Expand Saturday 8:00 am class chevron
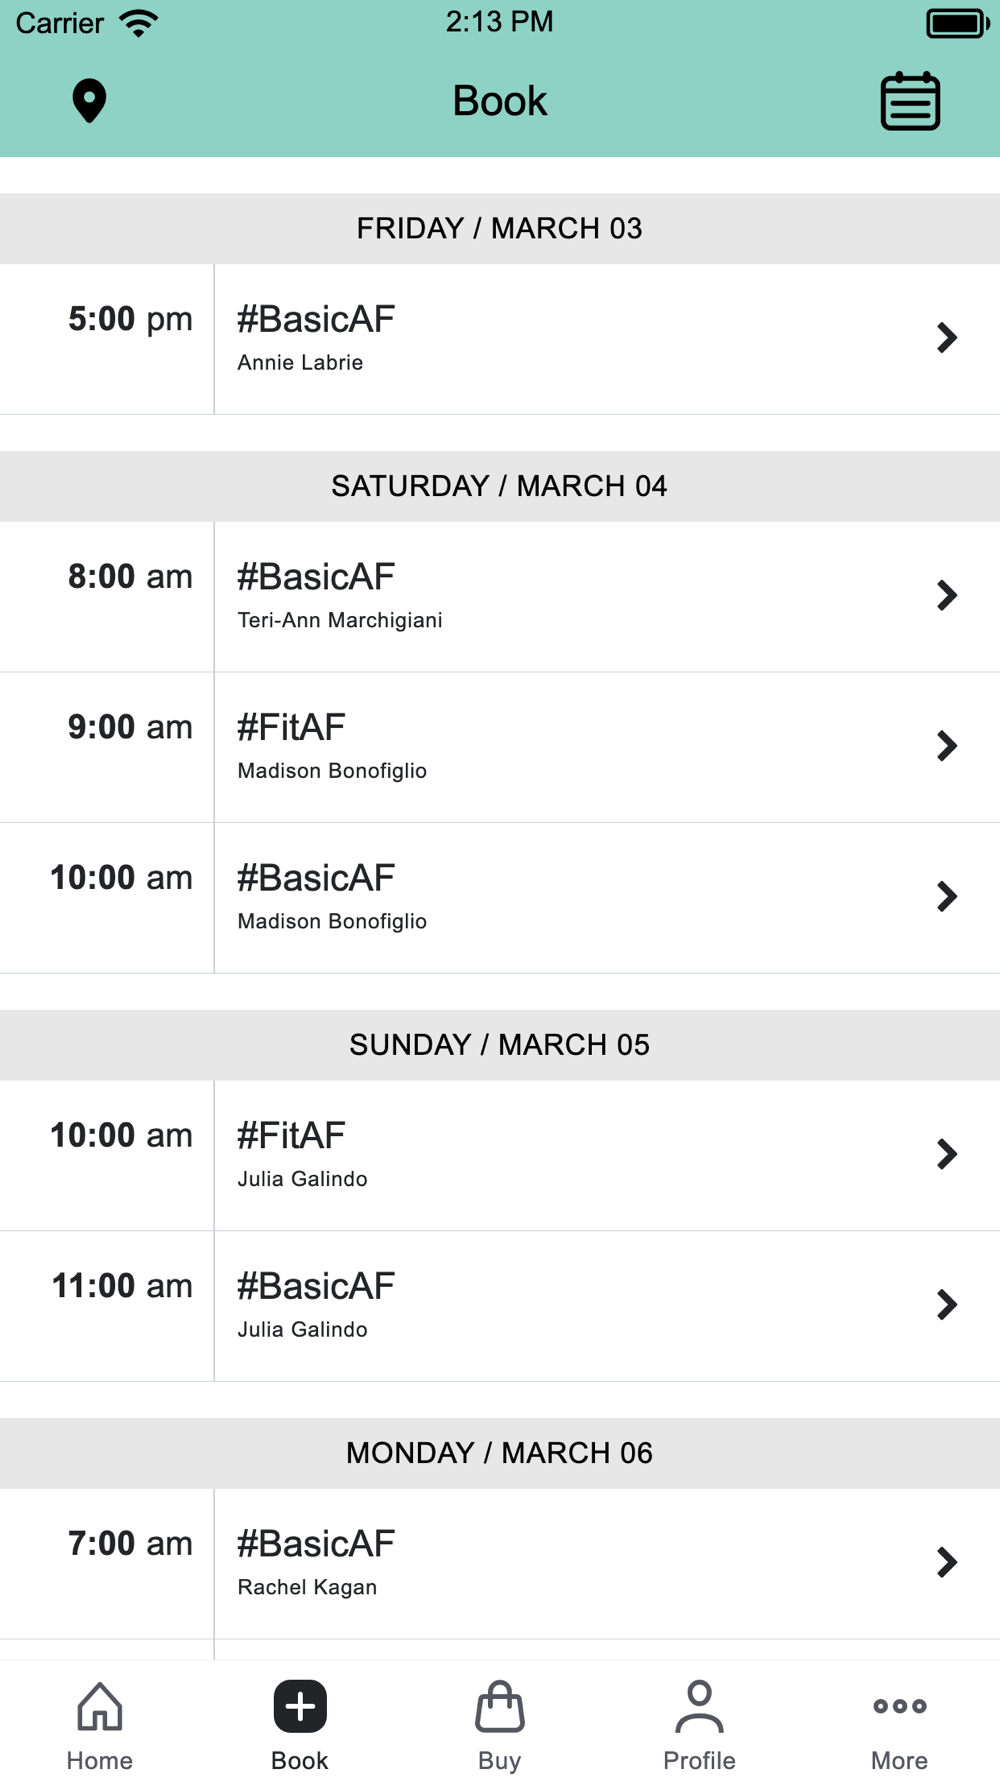Screen dimensions: 1000x1778 [946, 596]
